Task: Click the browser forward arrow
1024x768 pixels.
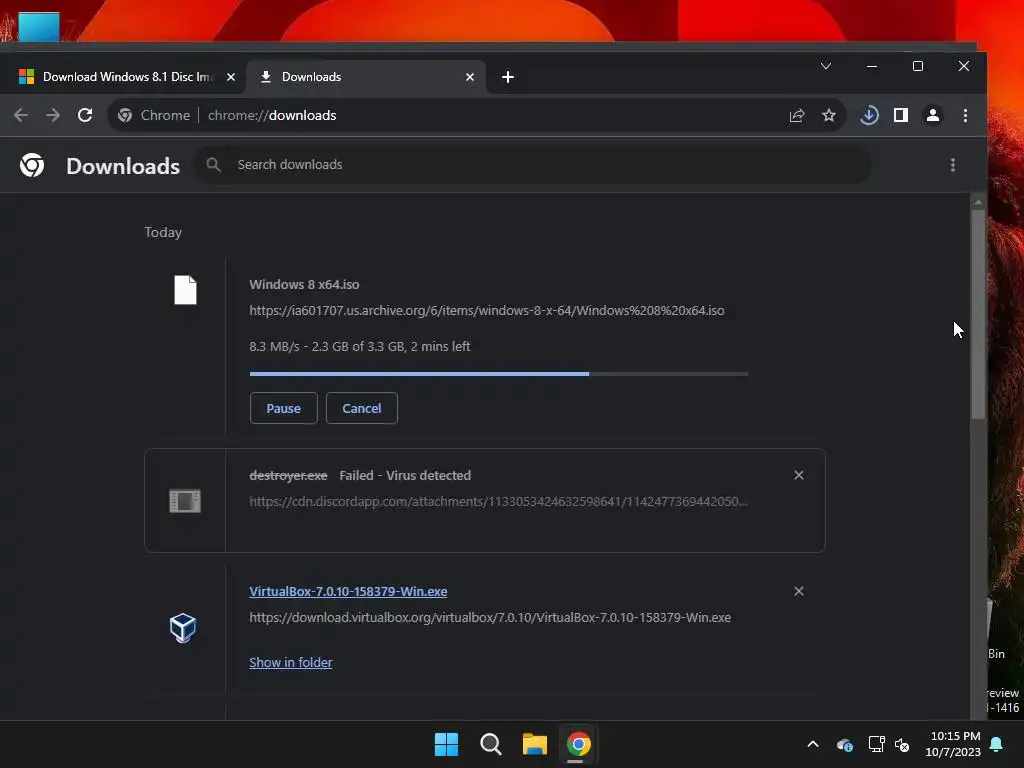Action: (53, 116)
